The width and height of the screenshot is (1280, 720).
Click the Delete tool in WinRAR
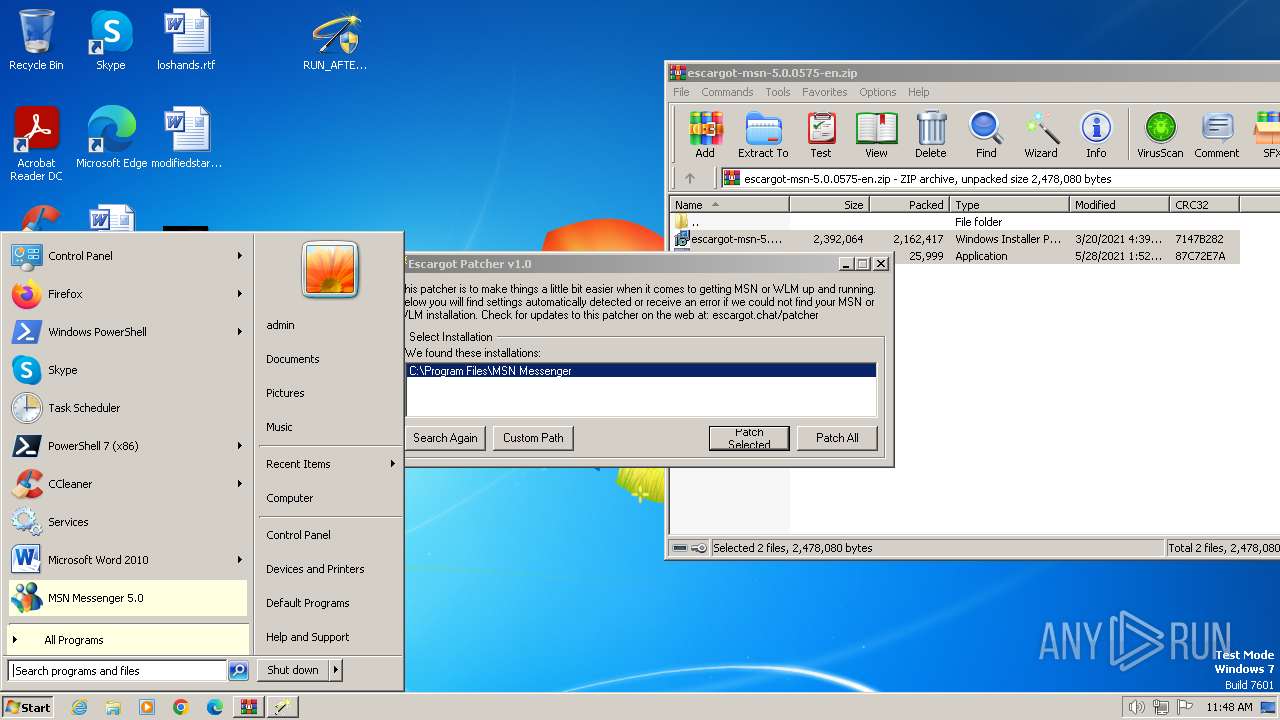point(930,135)
